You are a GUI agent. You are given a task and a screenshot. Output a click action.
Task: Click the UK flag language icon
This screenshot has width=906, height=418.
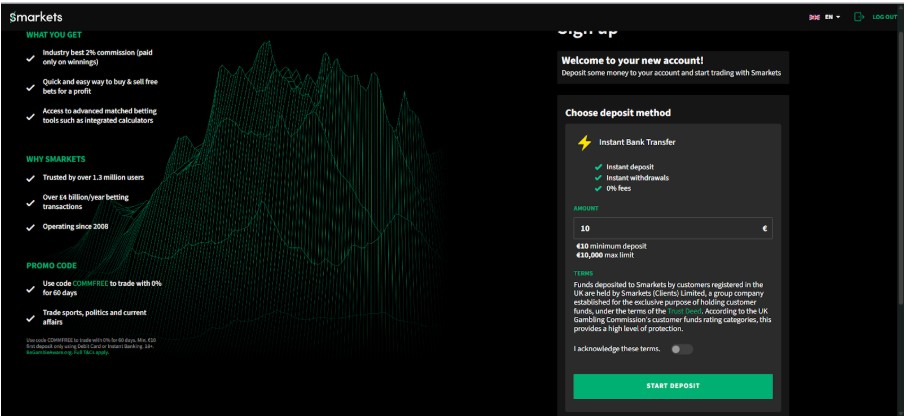(814, 17)
